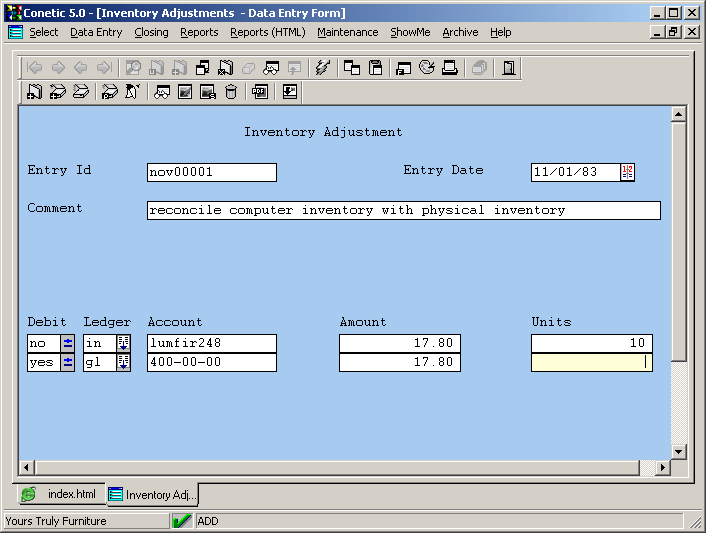Click the PDF export icon
The image size is (706, 533).
click(260, 92)
